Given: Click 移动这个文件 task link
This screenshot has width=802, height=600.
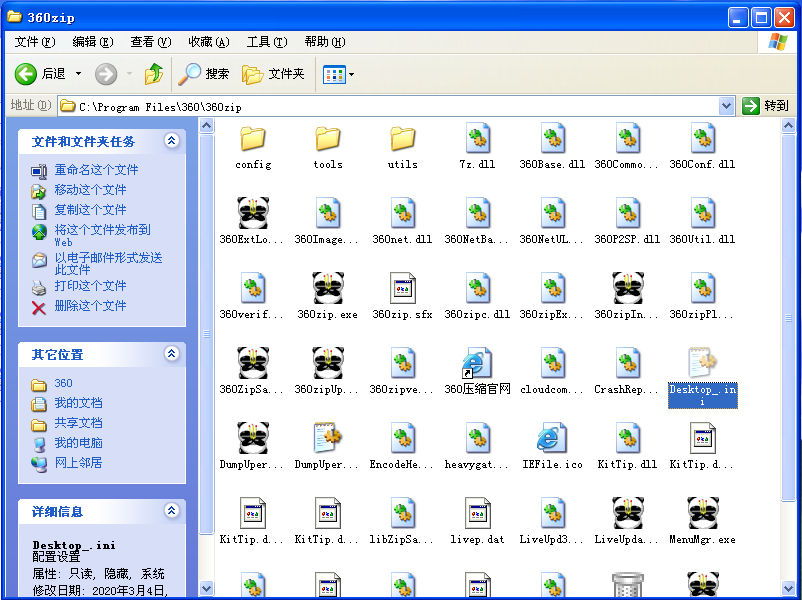Looking at the screenshot, I should click(x=90, y=190).
